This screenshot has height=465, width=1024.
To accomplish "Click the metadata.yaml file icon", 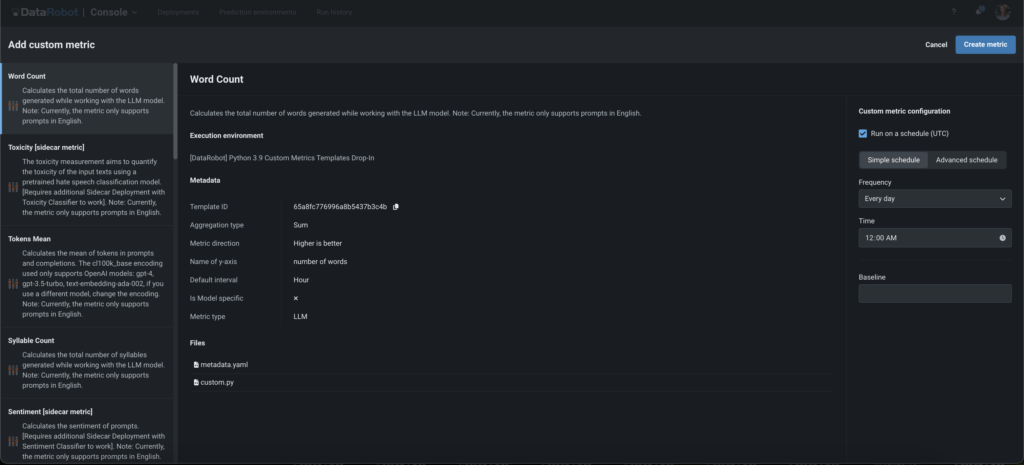I will (x=196, y=365).
